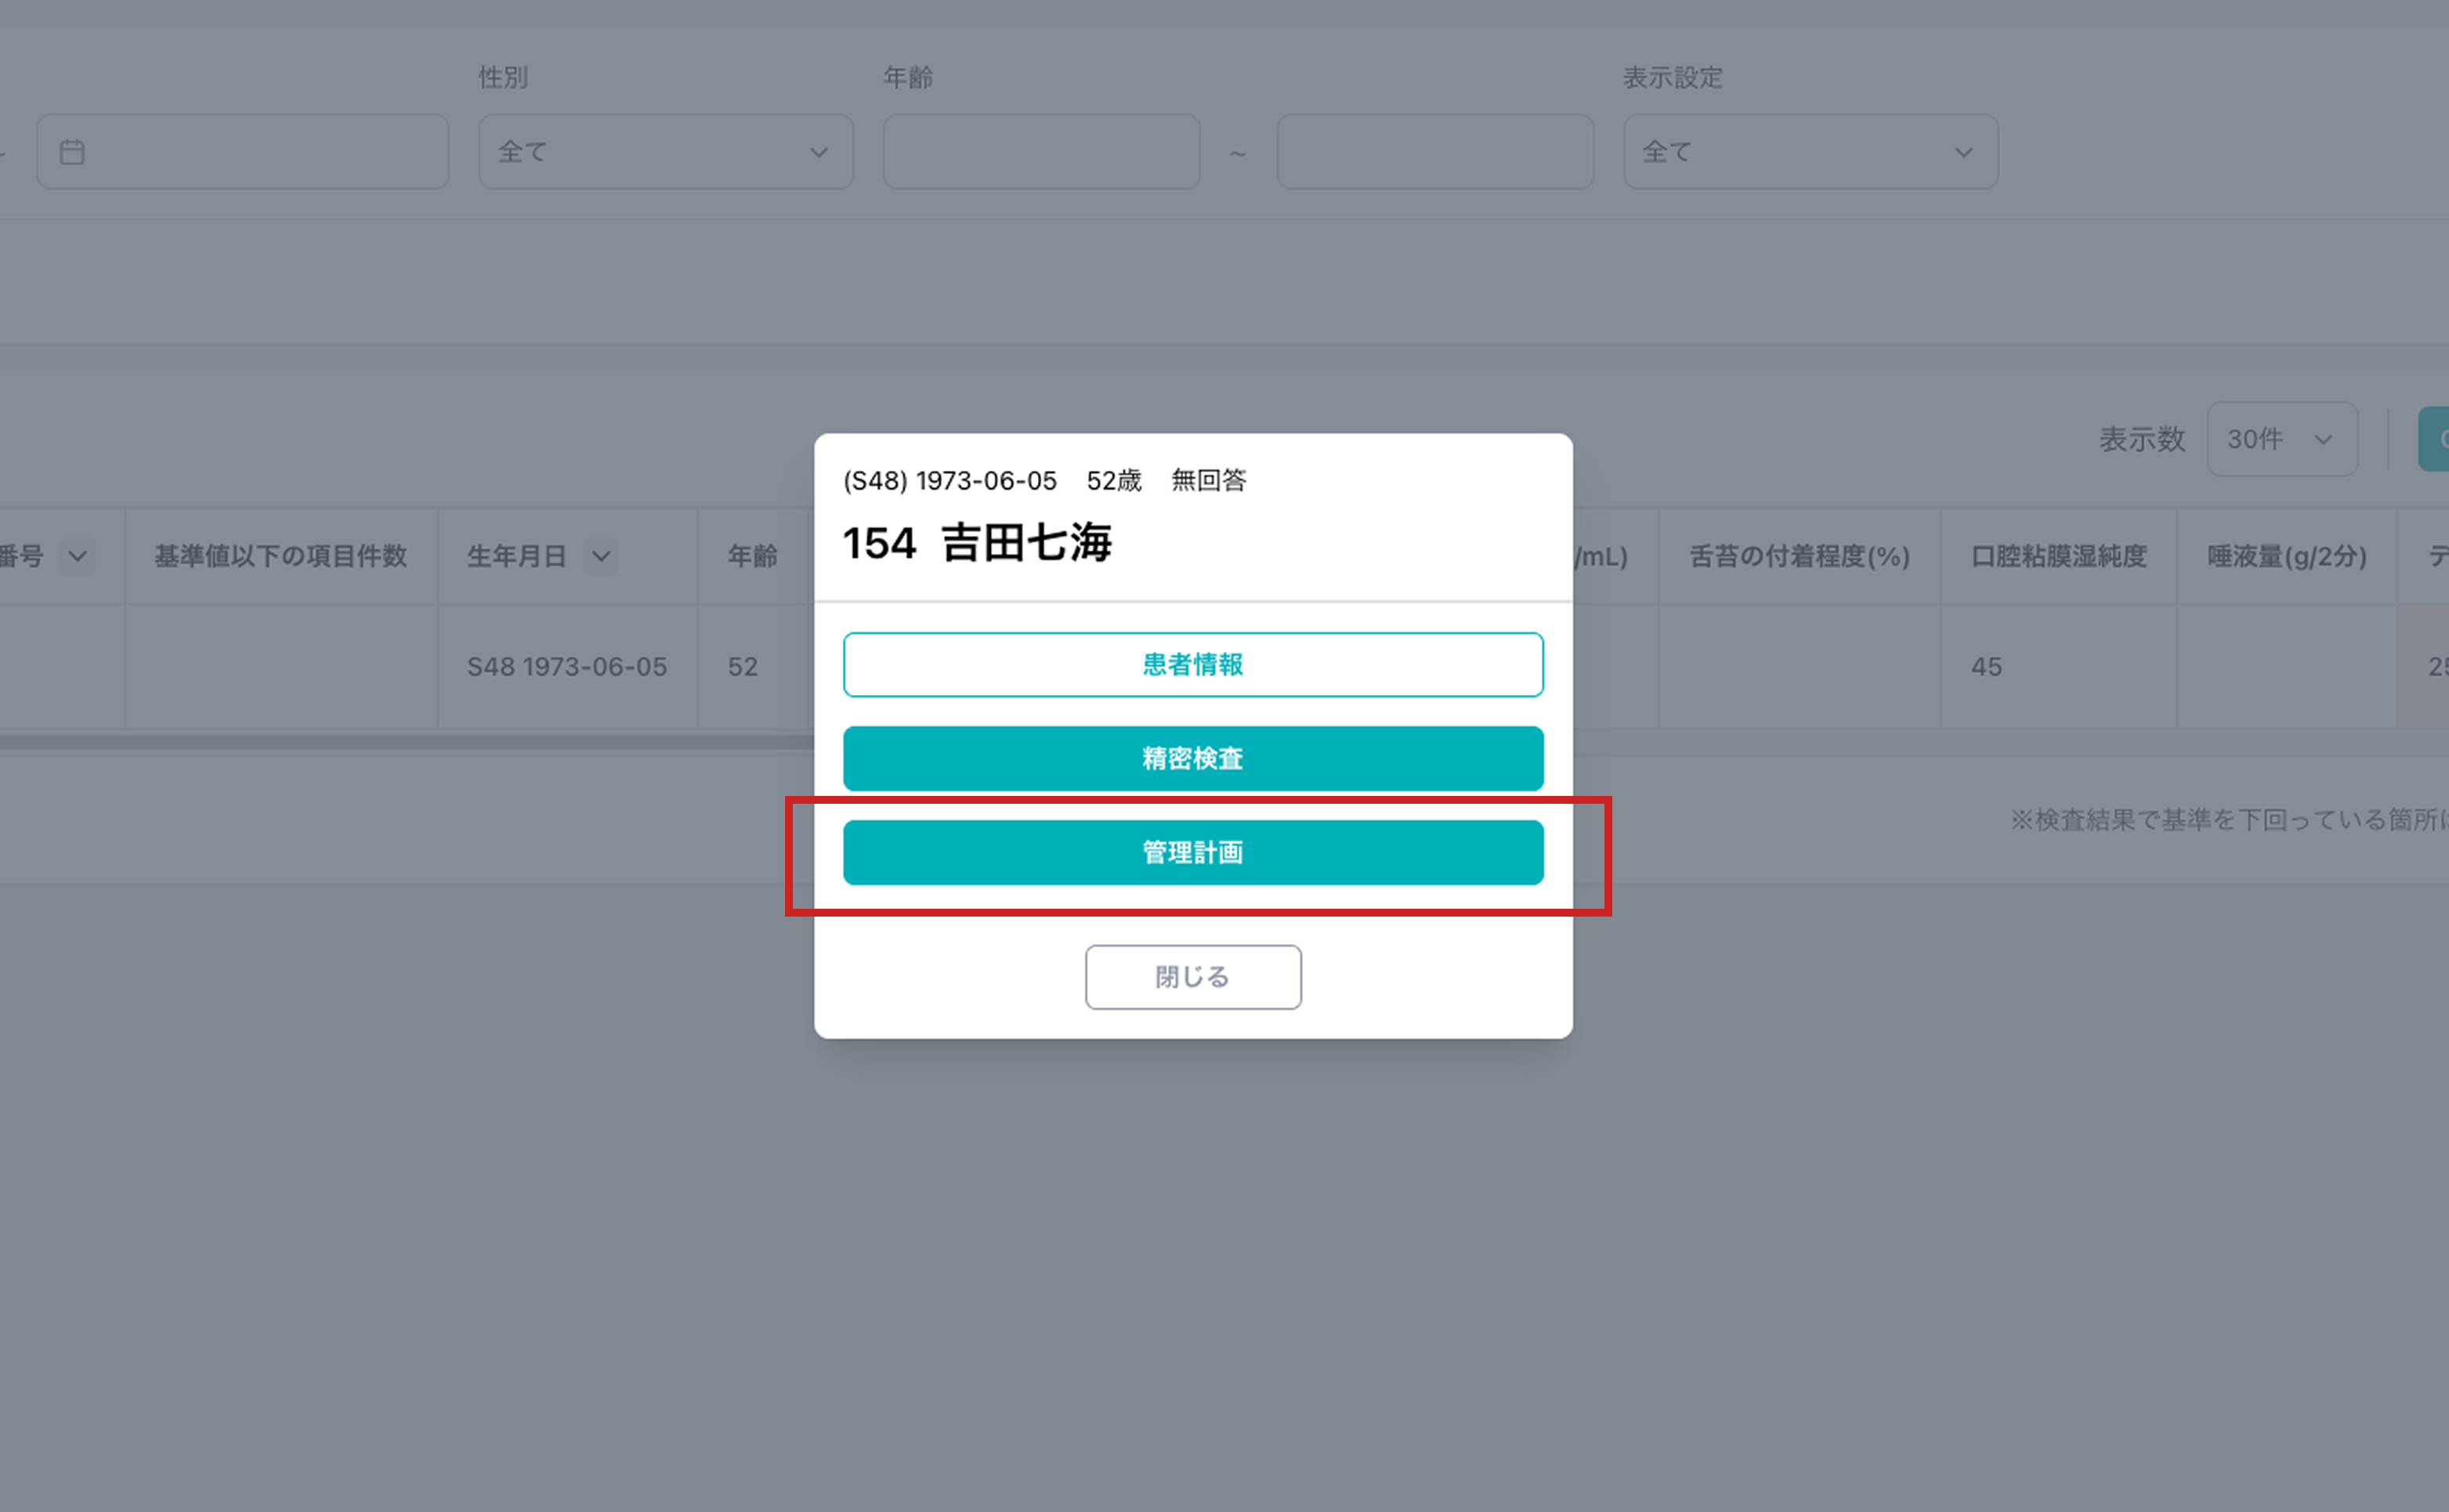Open 患者情報 for patient 吉田七海
This screenshot has width=2449, height=1512.
pyautogui.click(x=1193, y=664)
